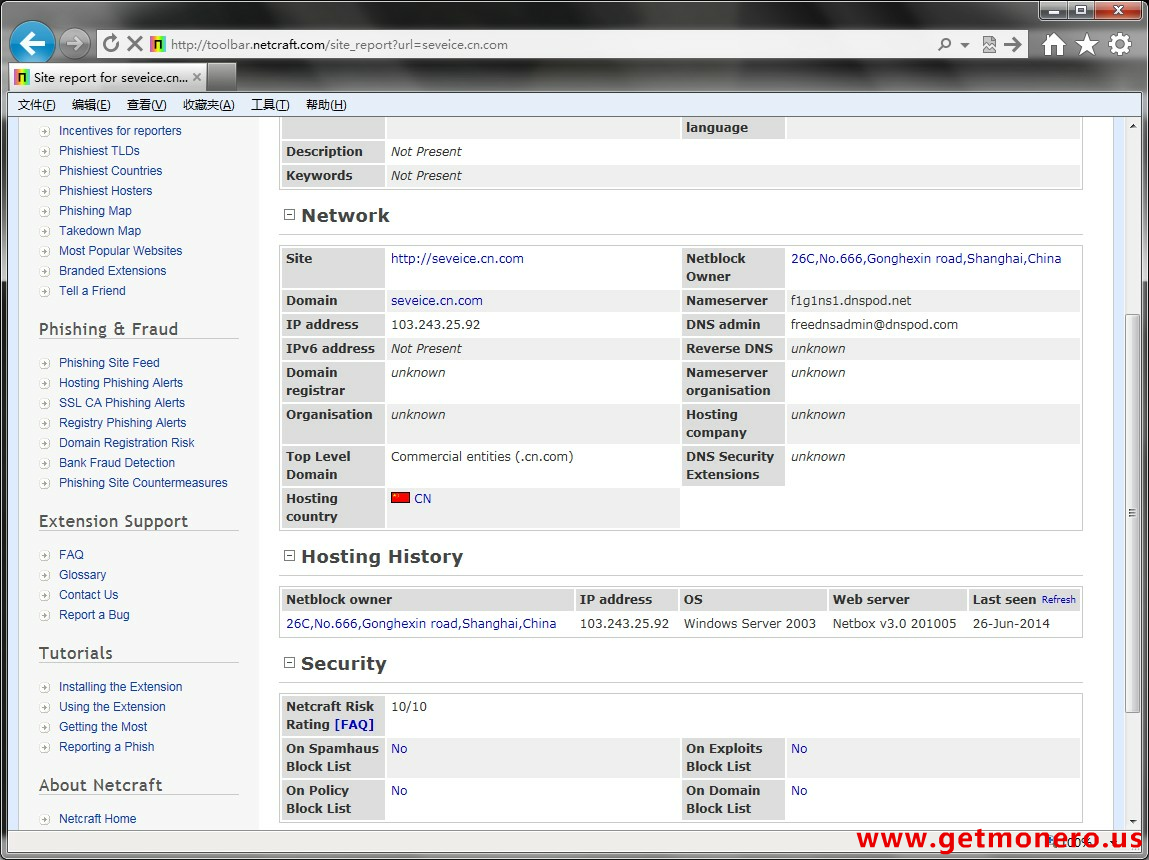
Task: Open favorites star icon
Action: (1086, 44)
